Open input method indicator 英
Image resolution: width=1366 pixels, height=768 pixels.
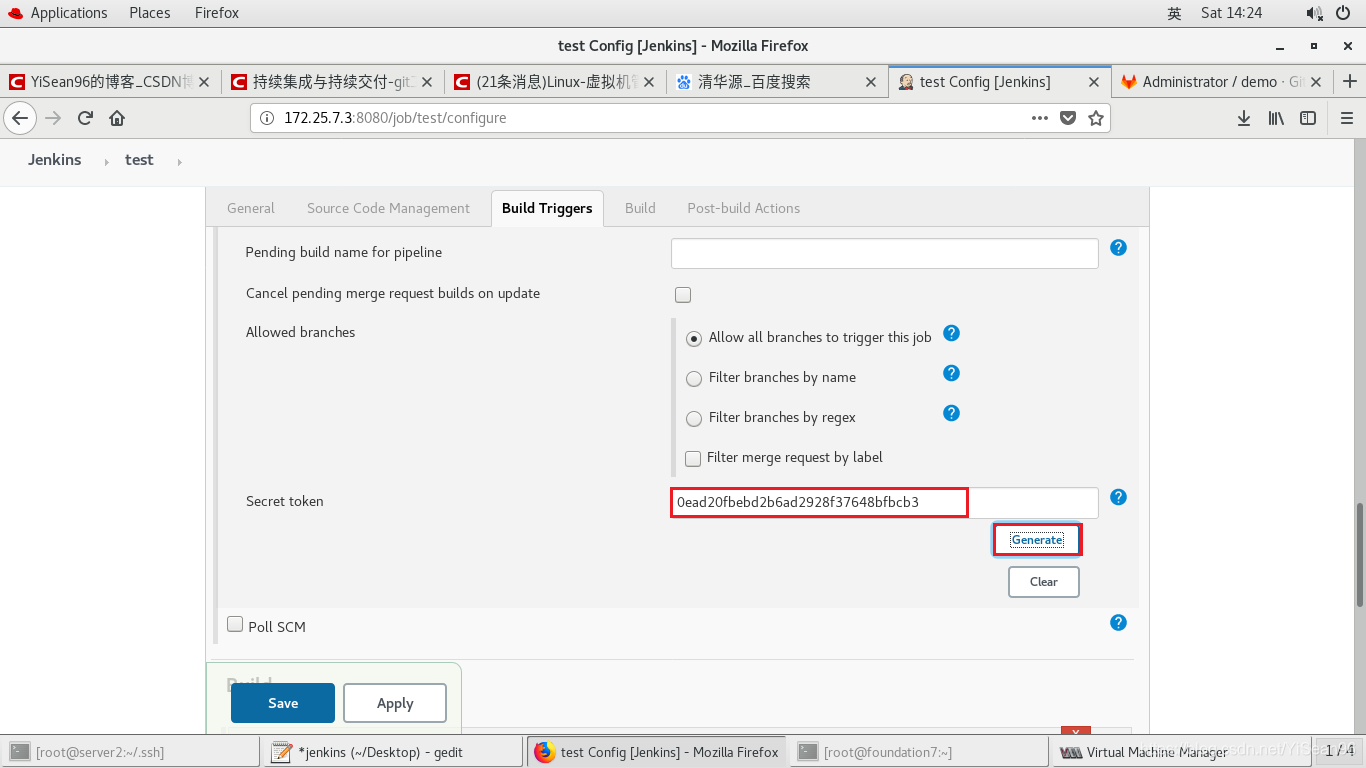1174,13
